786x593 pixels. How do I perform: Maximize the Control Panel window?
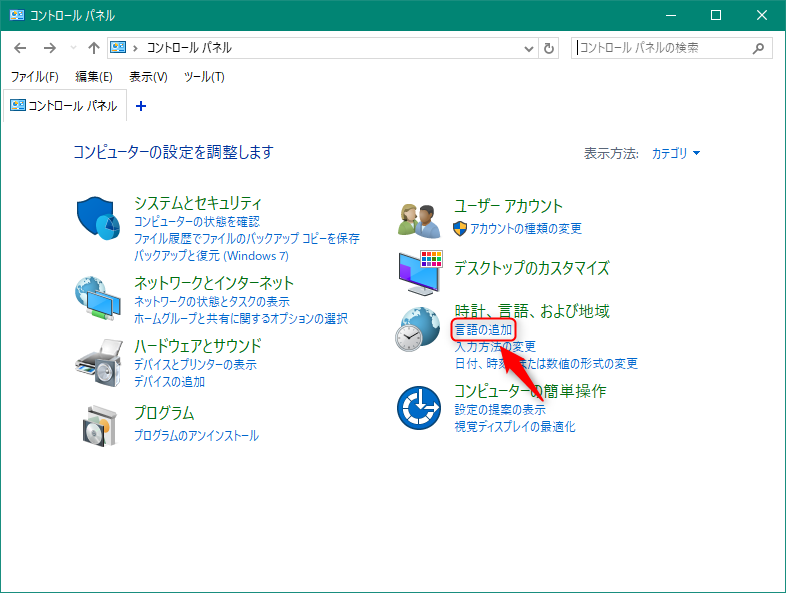[x=716, y=16]
